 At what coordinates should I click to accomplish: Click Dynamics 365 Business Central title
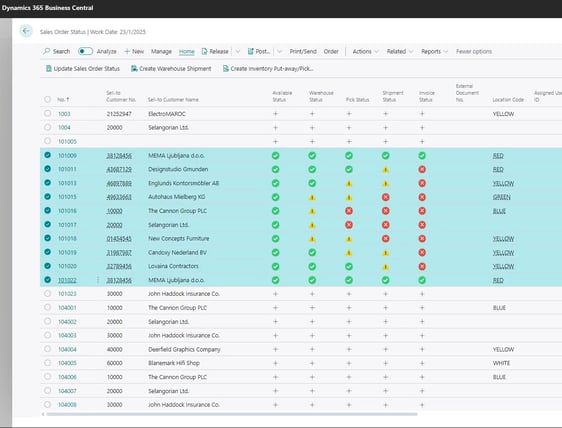point(48,8)
